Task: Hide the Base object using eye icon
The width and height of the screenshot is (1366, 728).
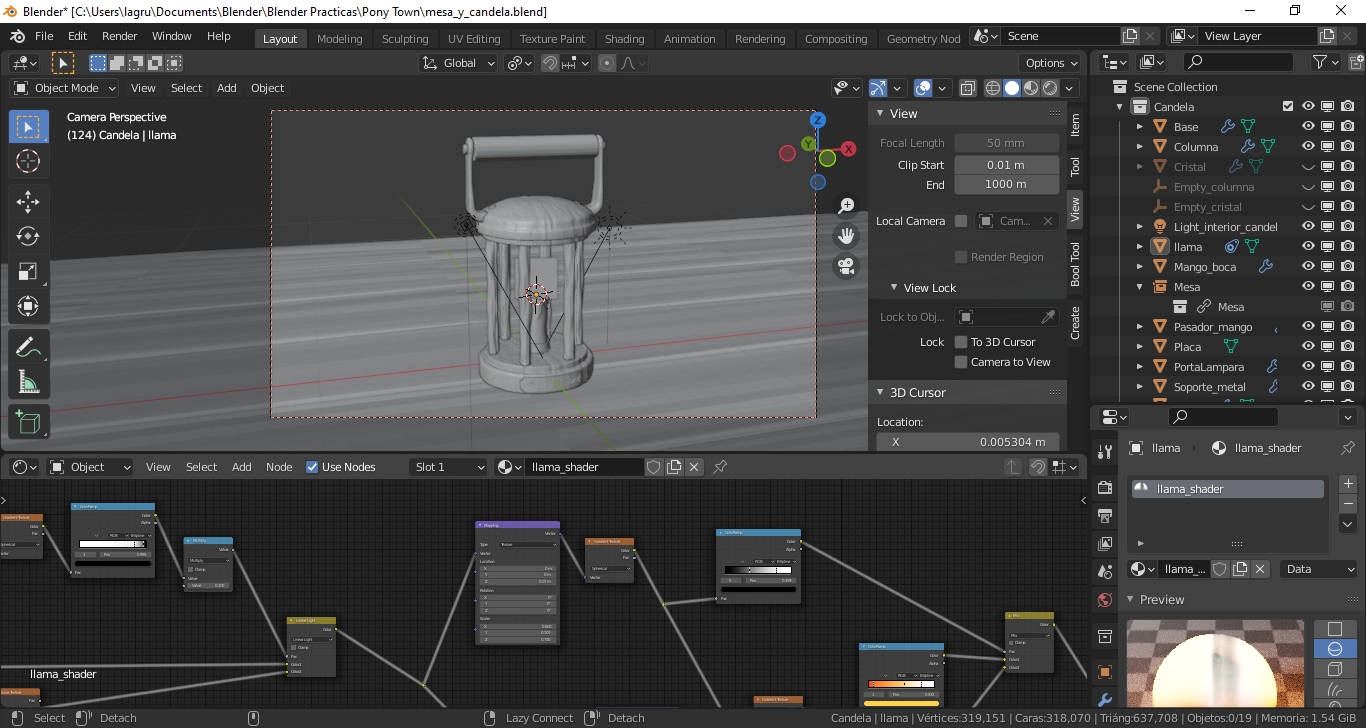Action: point(1307,127)
